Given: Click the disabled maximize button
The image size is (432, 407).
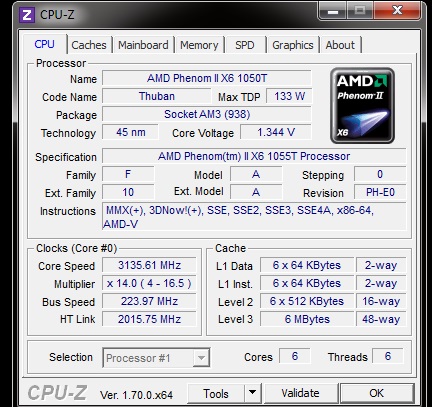Looking at the screenshot, I should (x=360, y=10).
